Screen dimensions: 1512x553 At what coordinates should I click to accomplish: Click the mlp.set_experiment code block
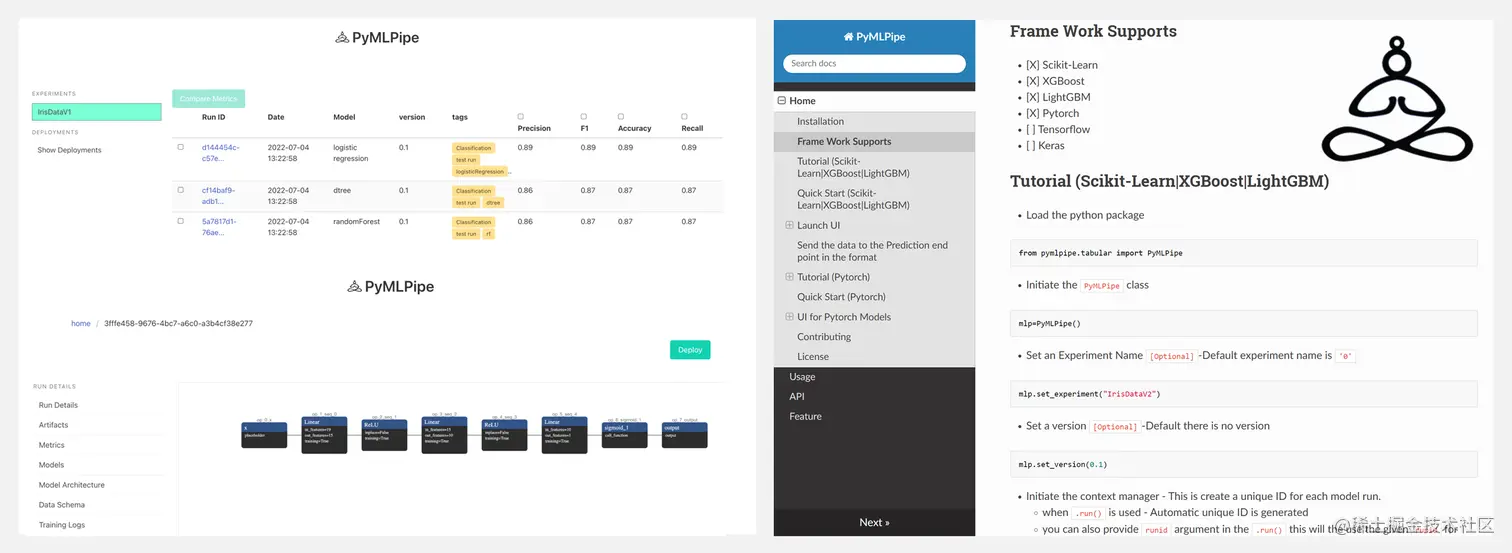1243,394
